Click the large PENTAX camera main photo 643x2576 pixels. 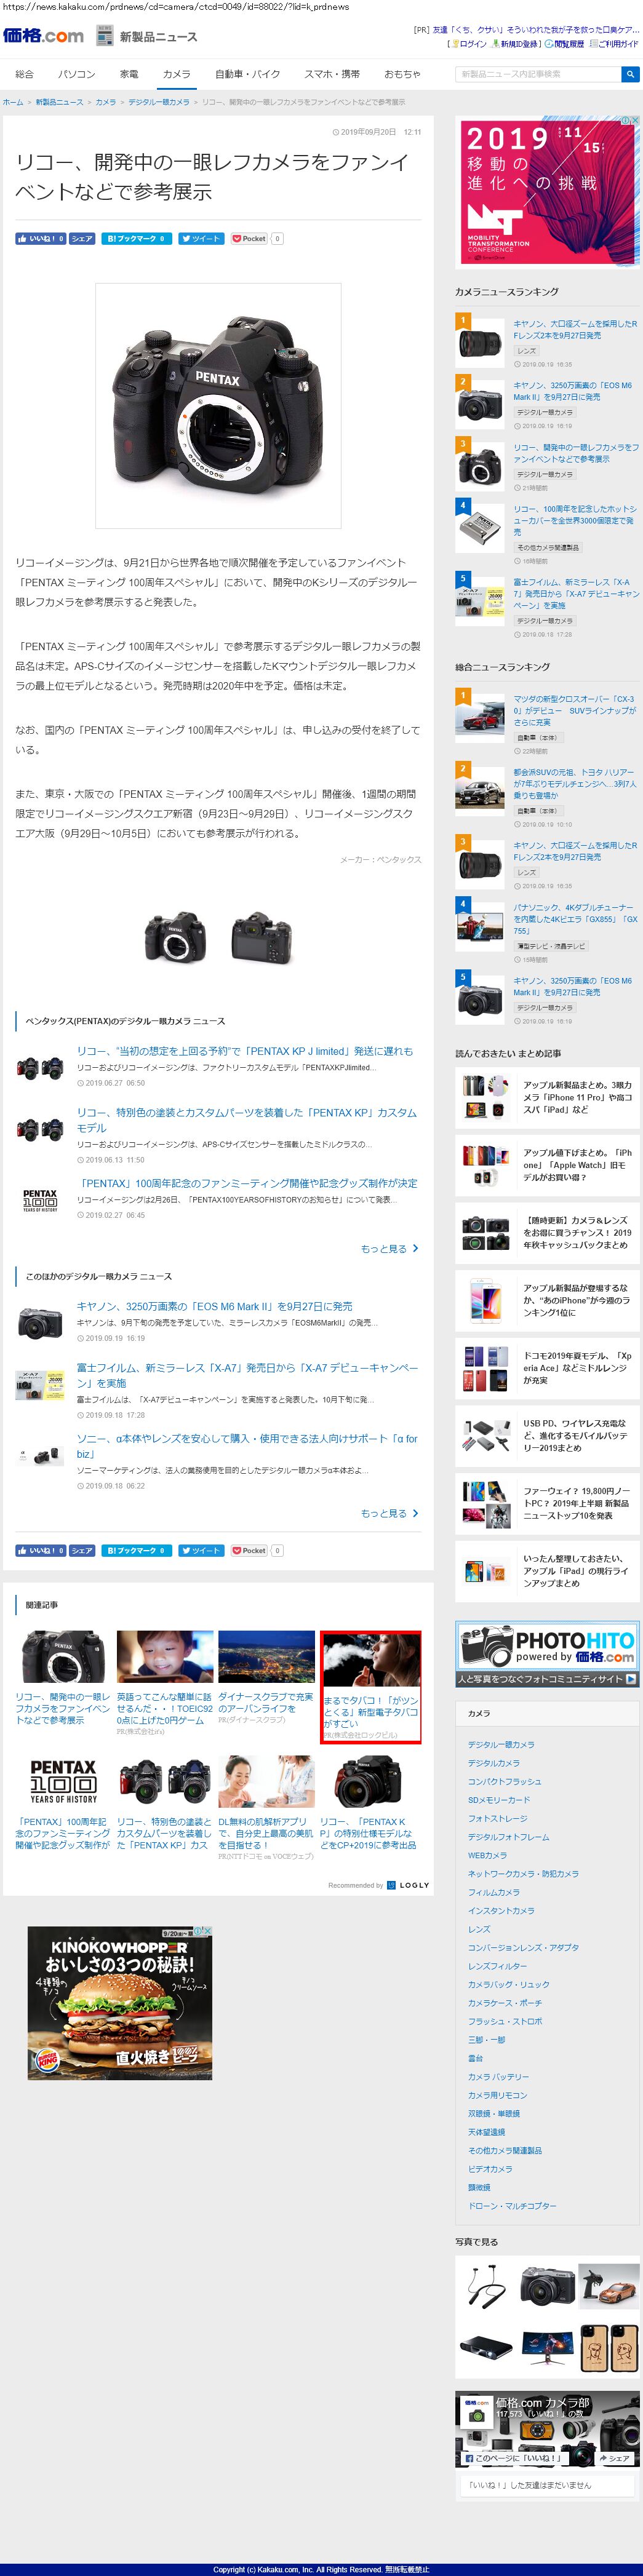pos(218,407)
